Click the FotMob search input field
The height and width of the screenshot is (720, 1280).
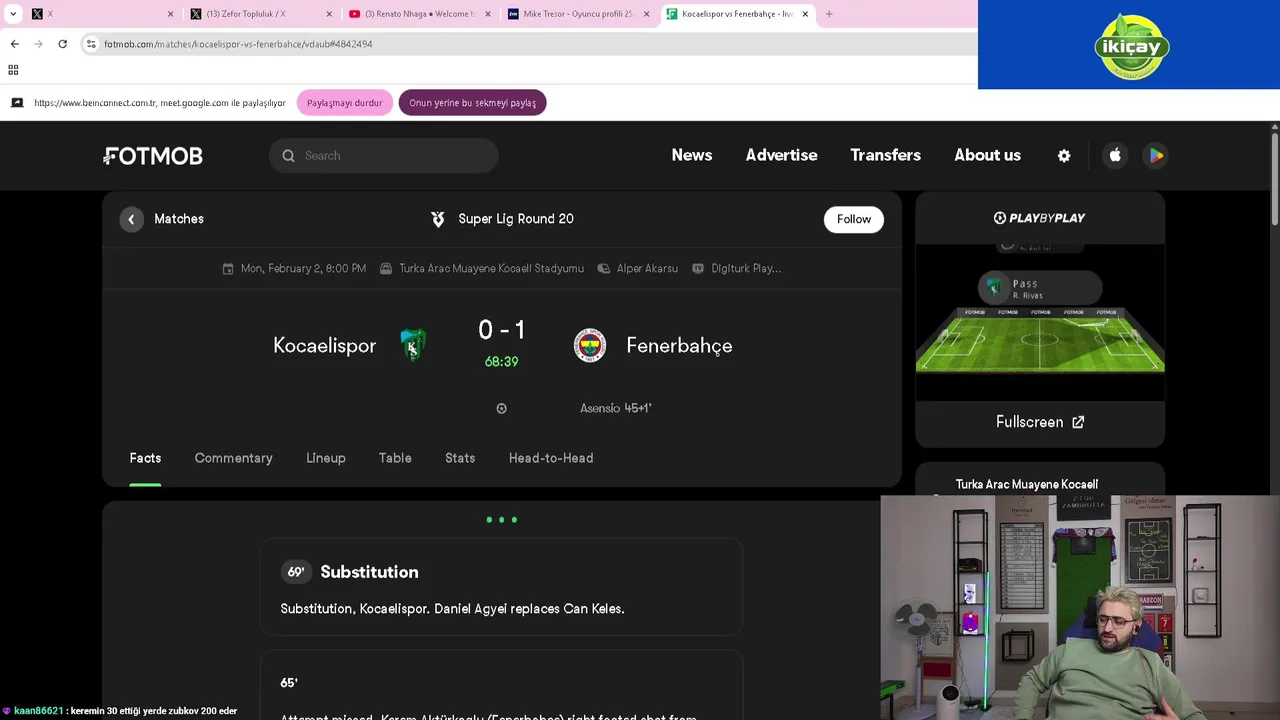(x=383, y=156)
